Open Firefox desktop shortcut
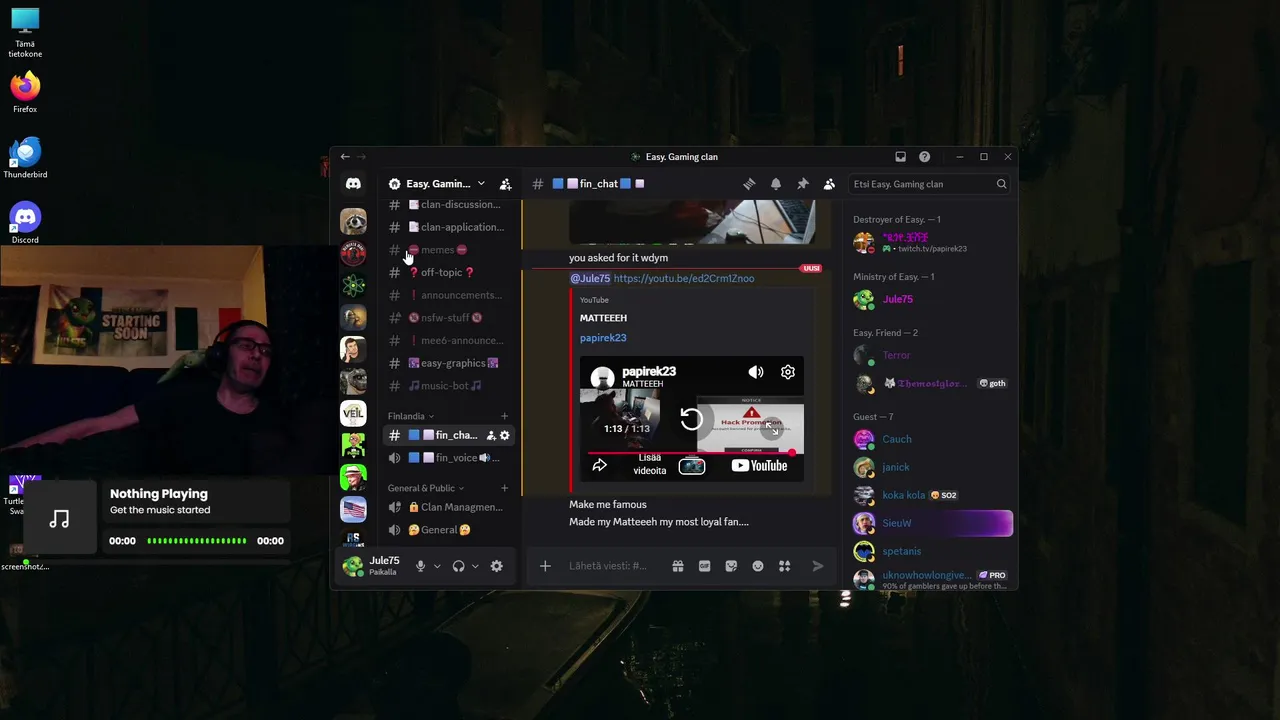The image size is (1280, 720). point(25,92)
